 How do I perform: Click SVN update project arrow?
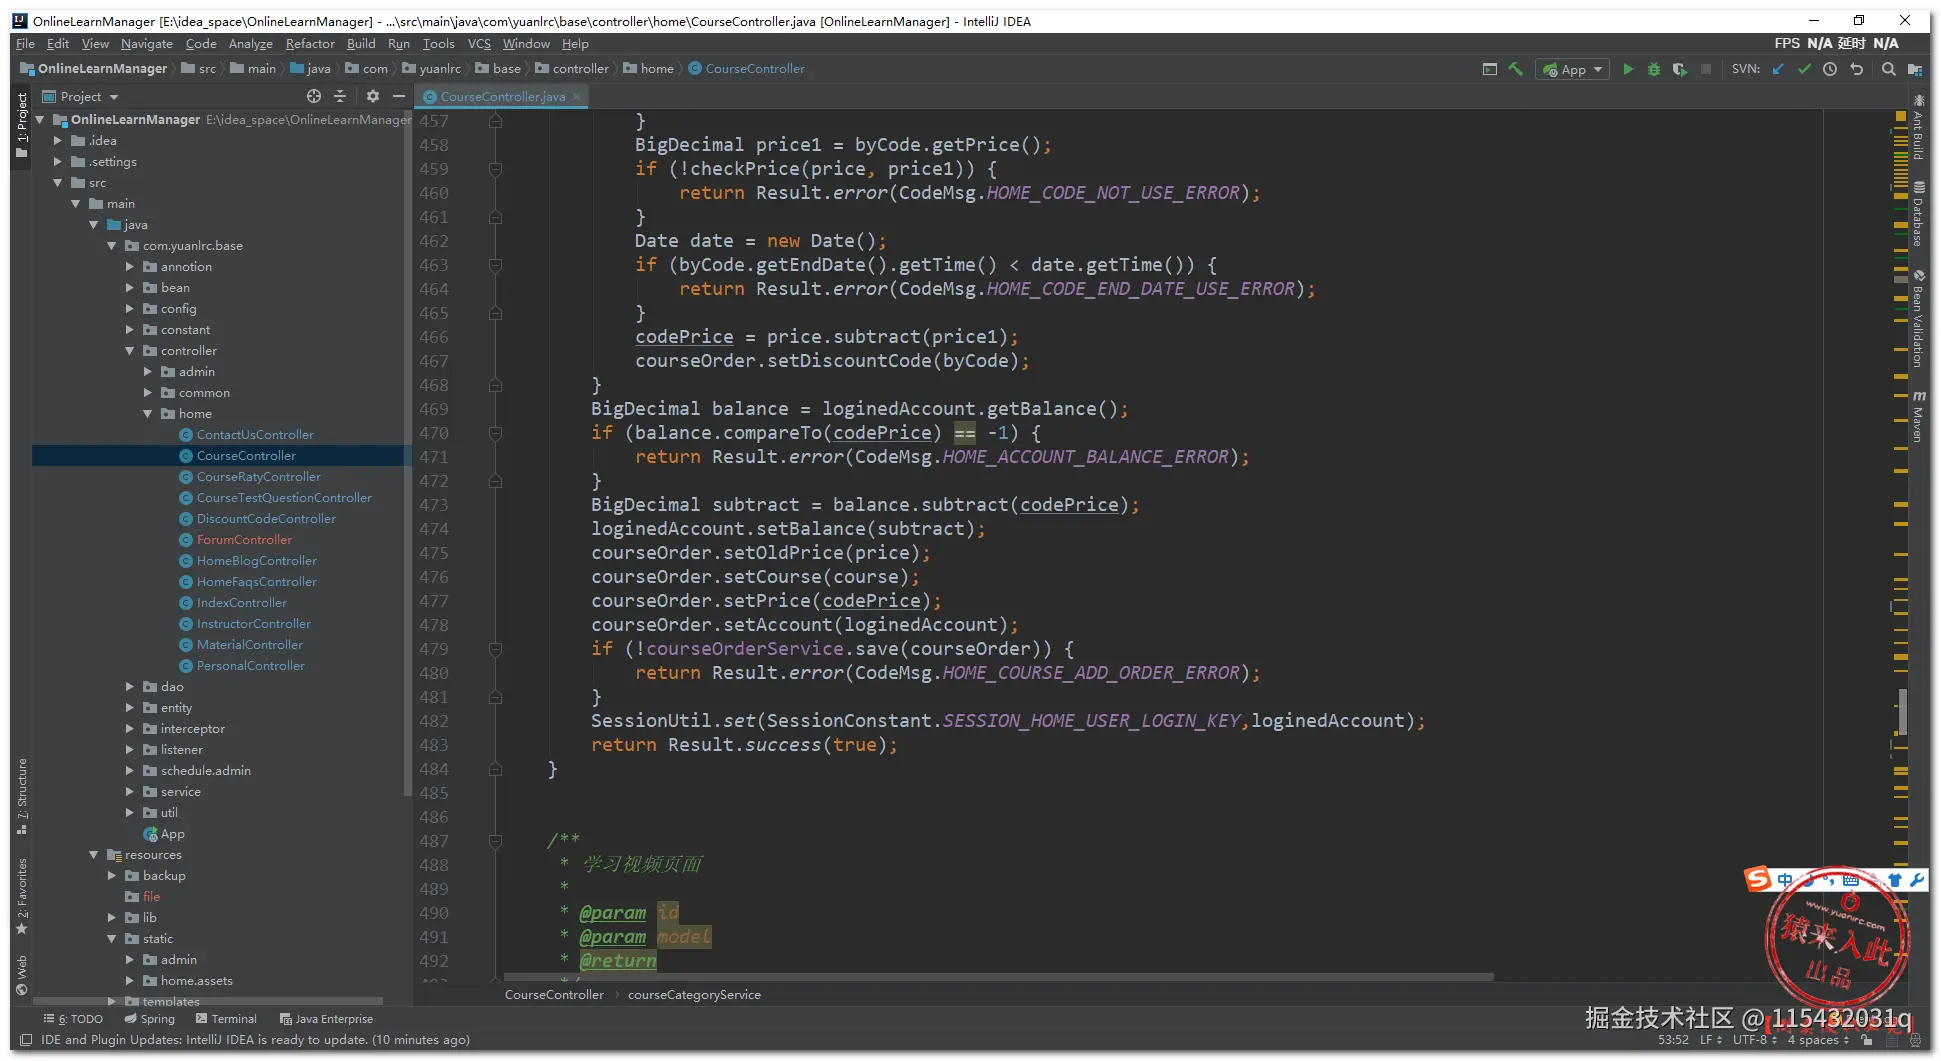click(x=1778, y=69)
